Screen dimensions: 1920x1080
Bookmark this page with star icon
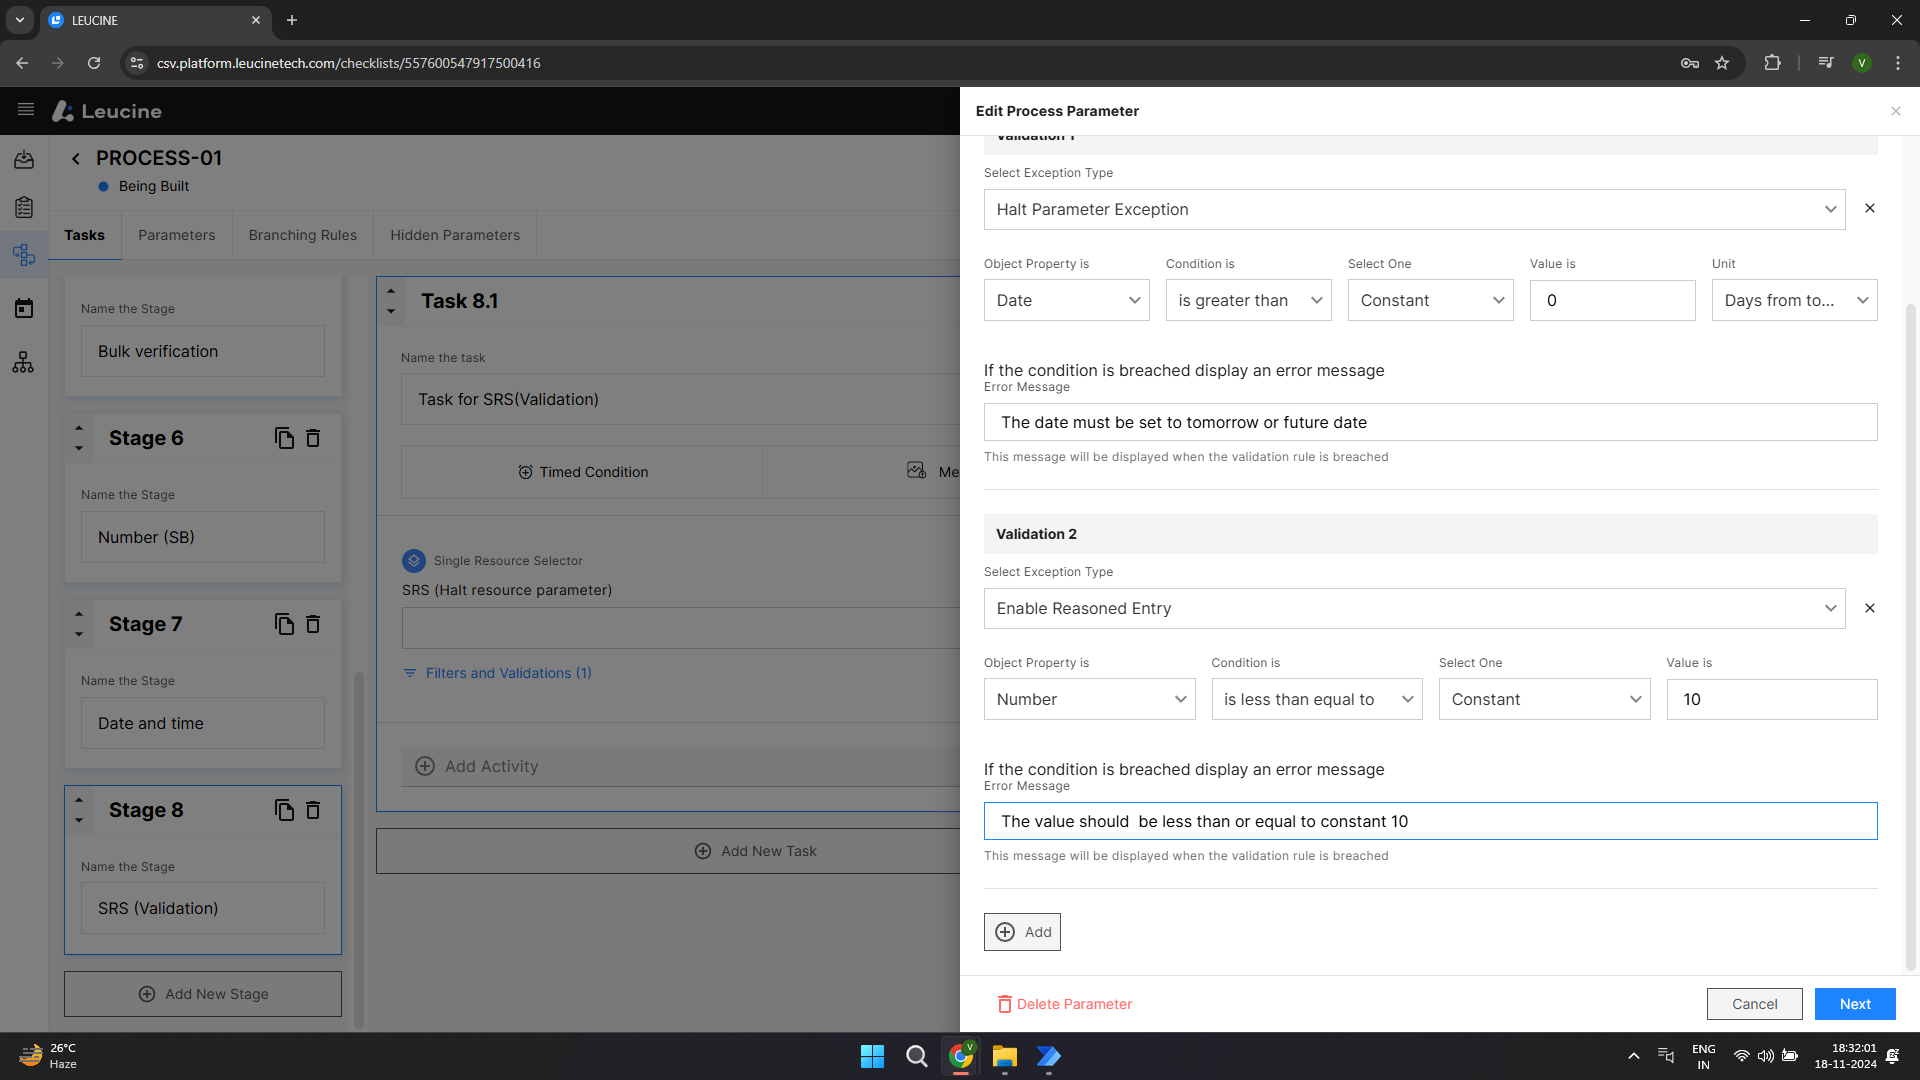click(x=1722, y=63)
